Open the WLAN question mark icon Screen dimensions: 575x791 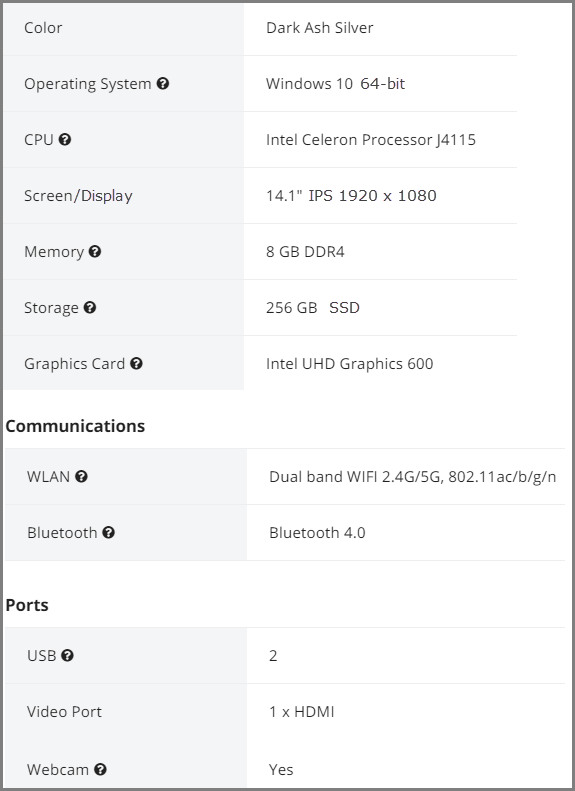81,476
